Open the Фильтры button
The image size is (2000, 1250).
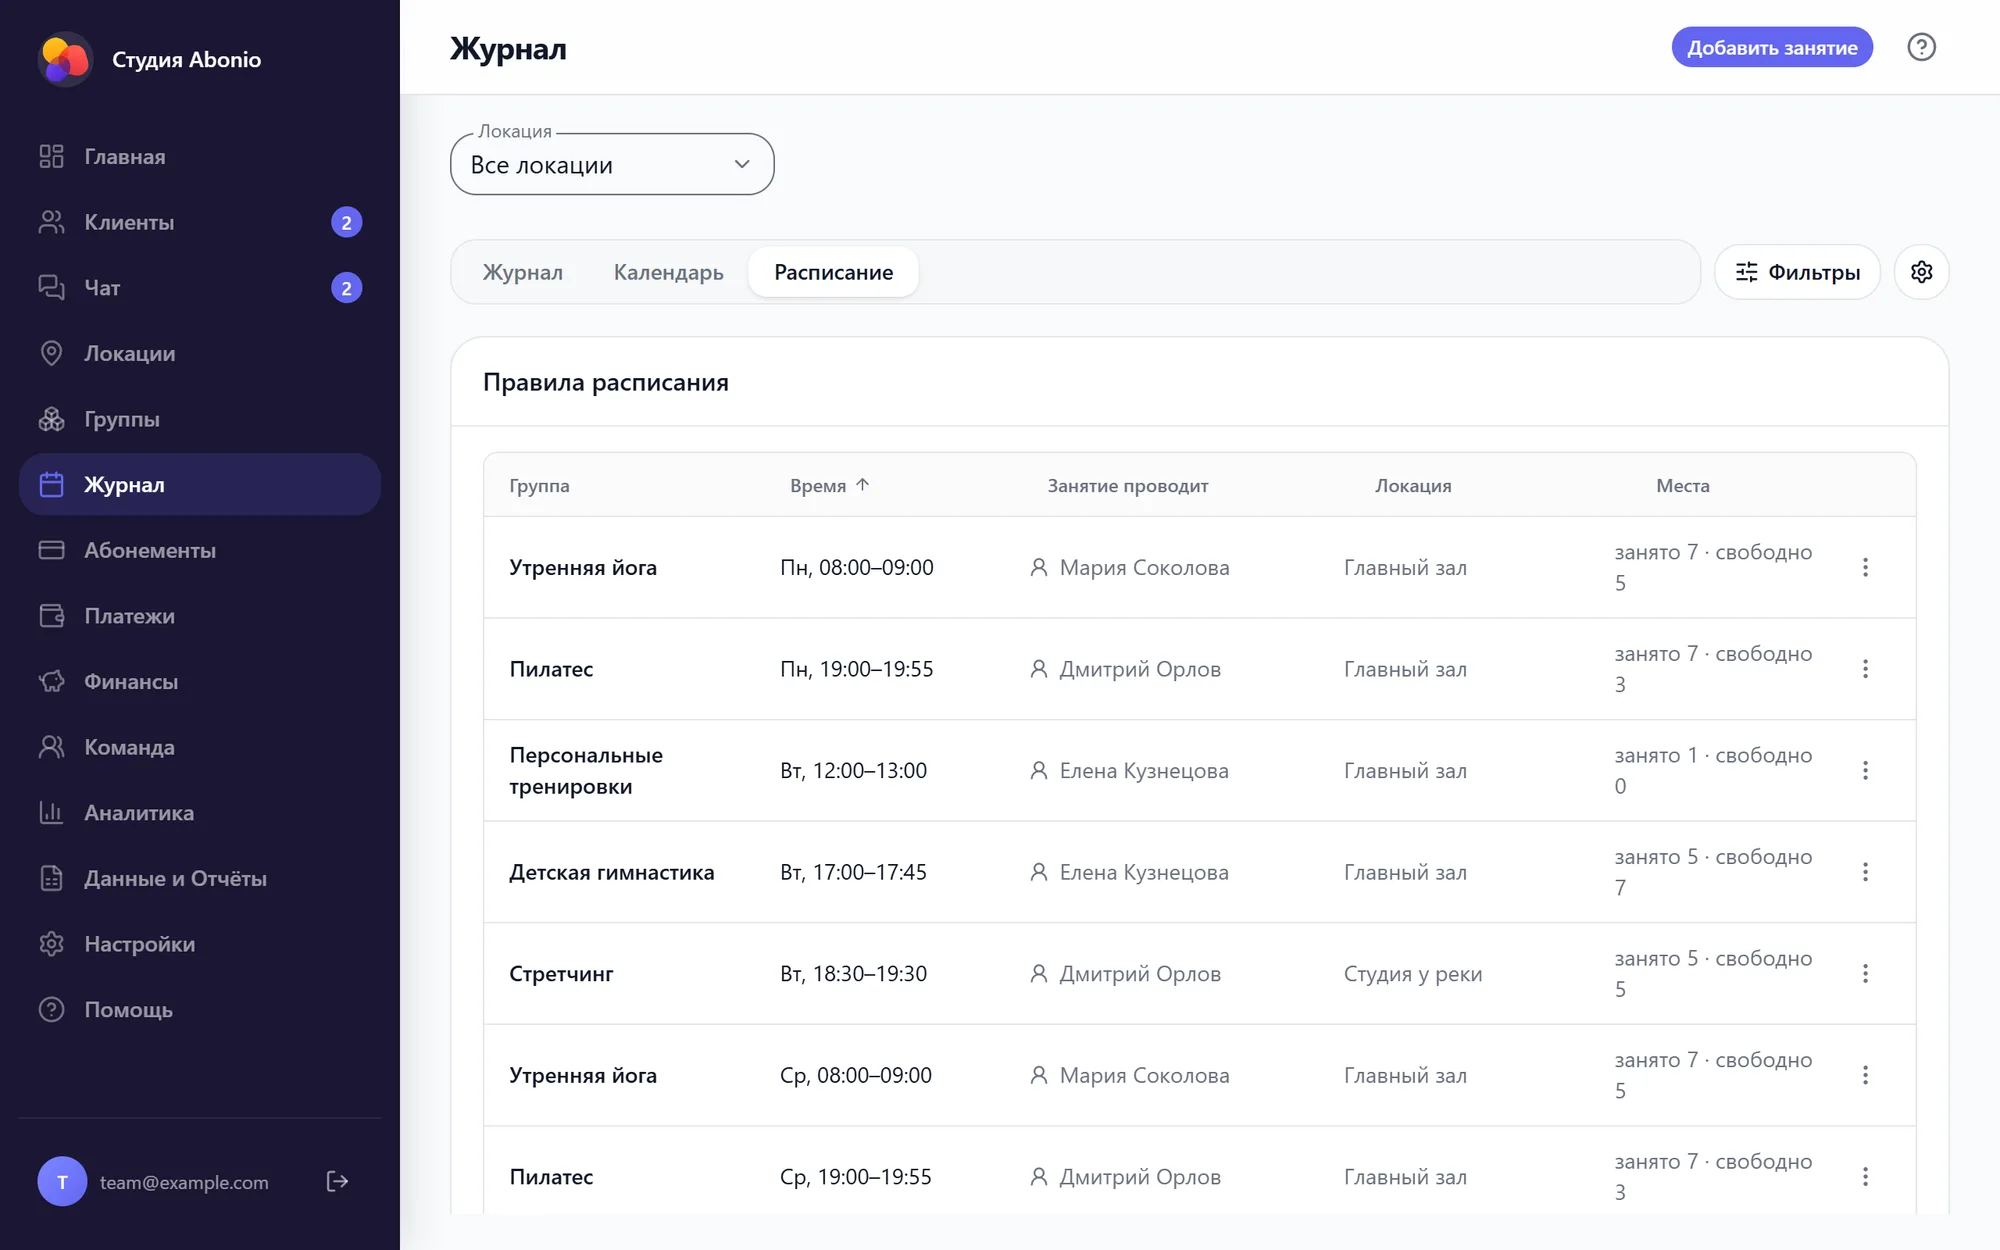(x=1797, y=272)
